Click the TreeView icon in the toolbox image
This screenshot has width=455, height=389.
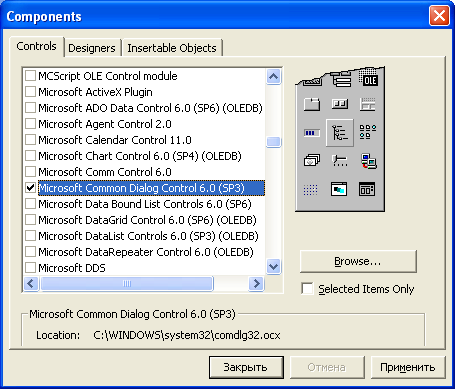(x=340, y=133)
